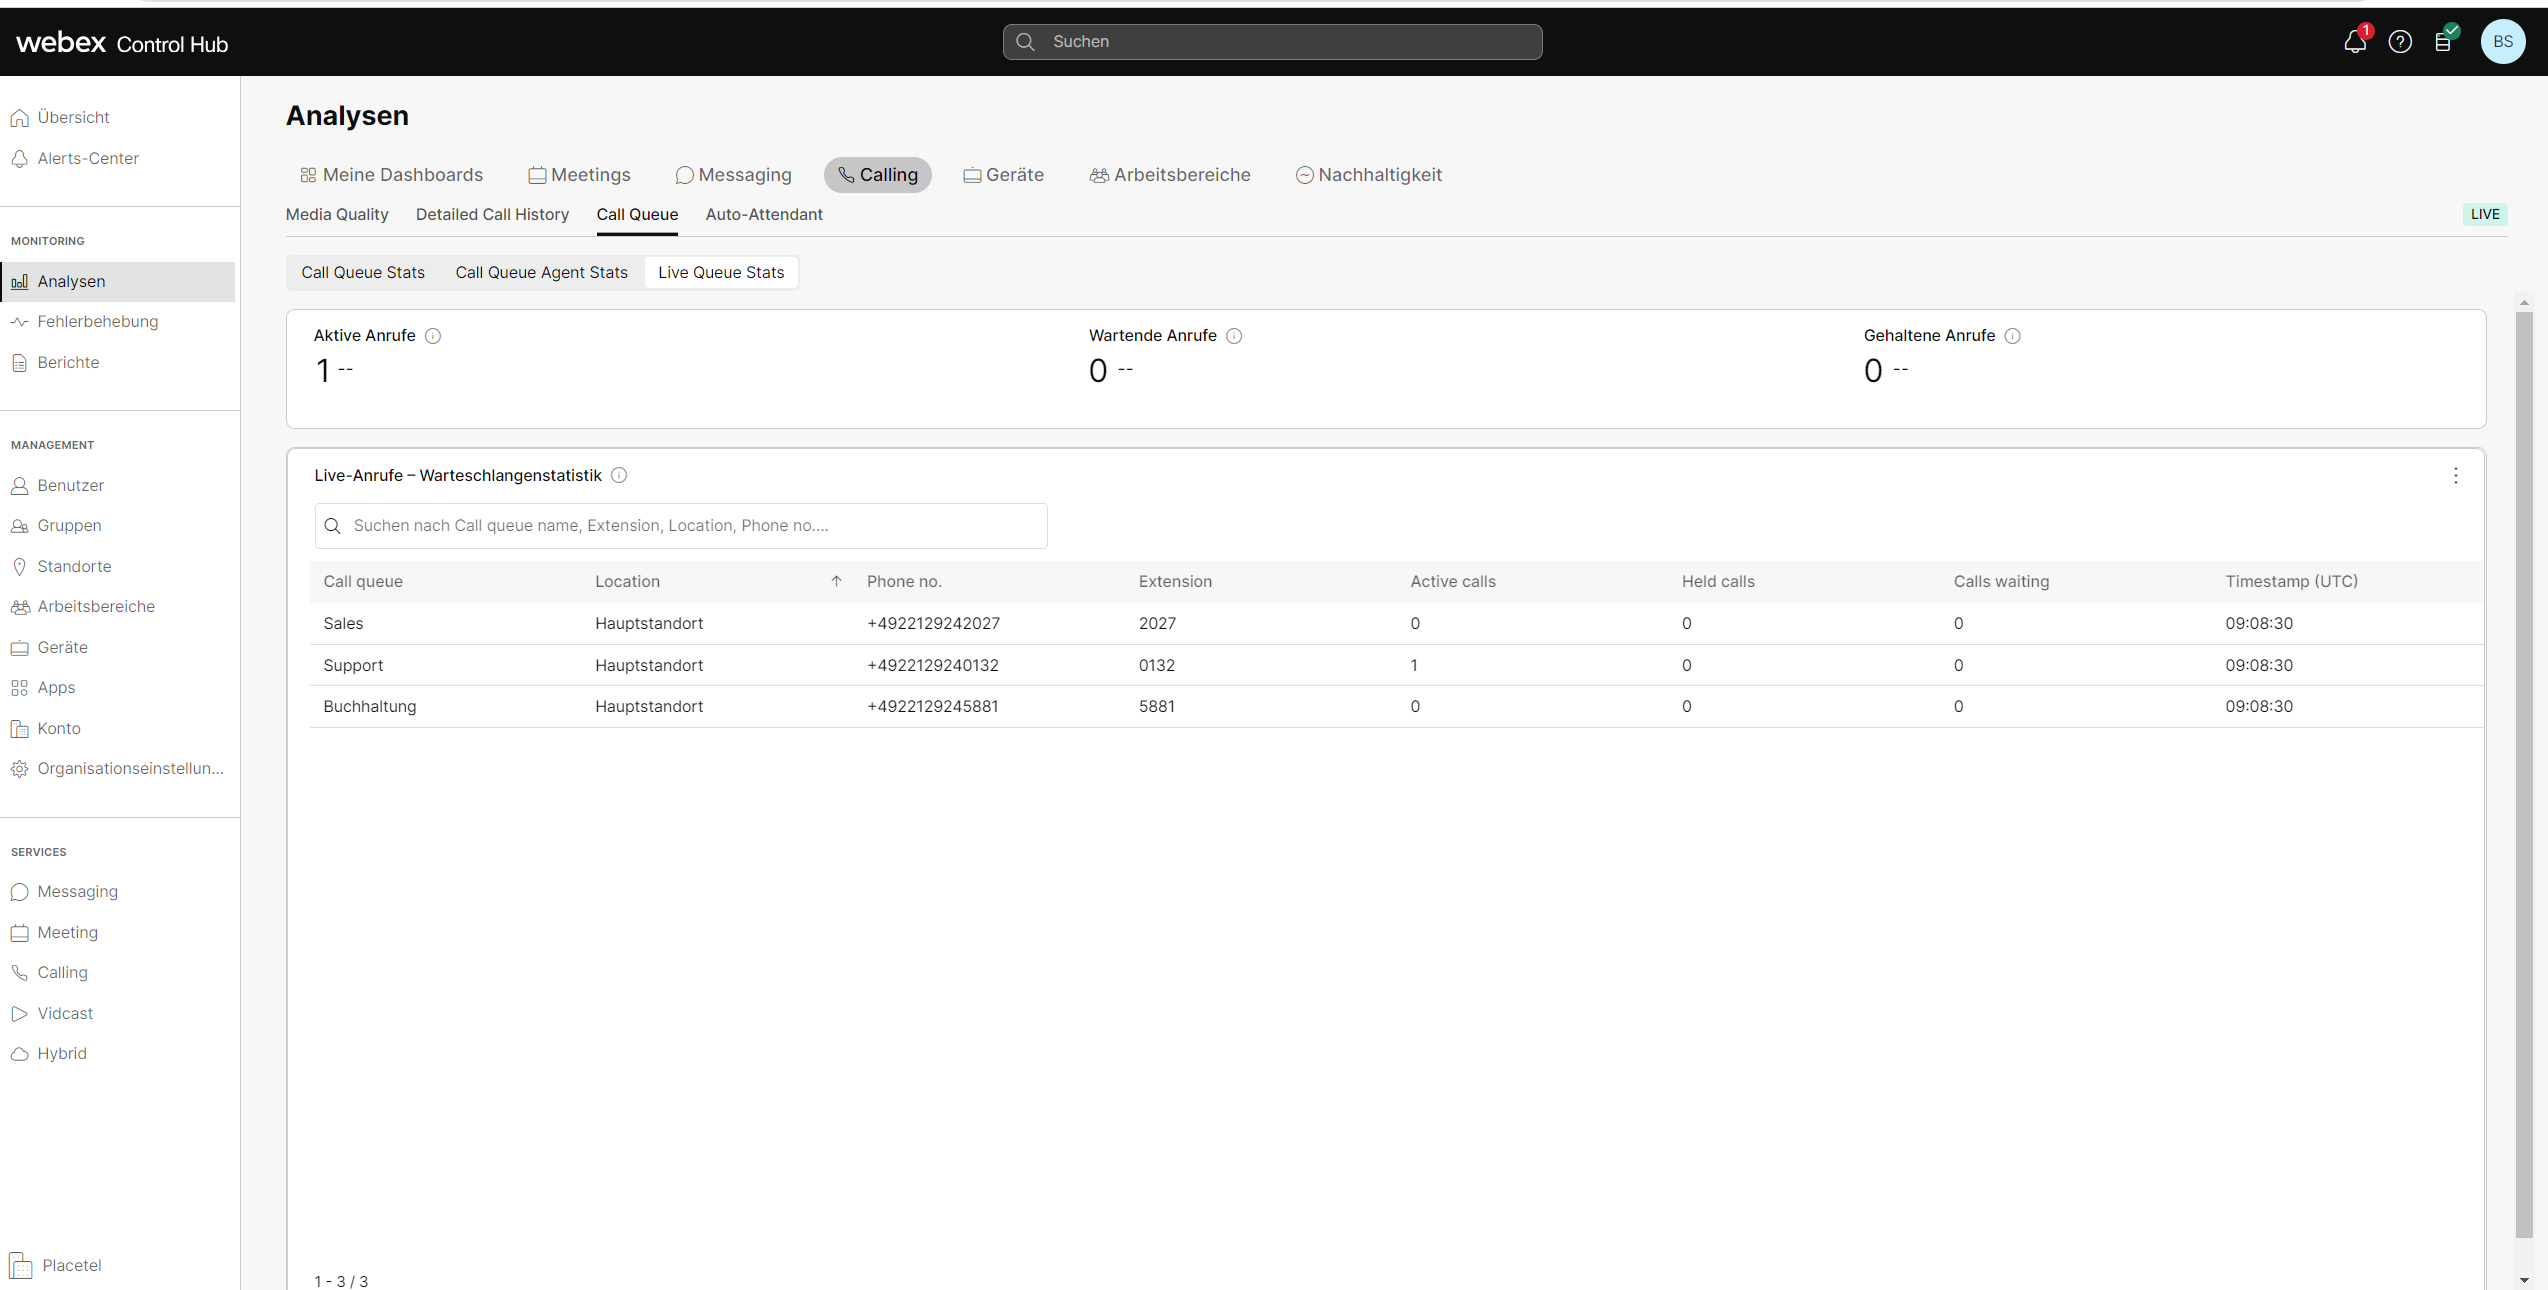This screenshot has width=2548, height=1290.
Task: Click the help question mark icon
Action: coord(2400,42)
